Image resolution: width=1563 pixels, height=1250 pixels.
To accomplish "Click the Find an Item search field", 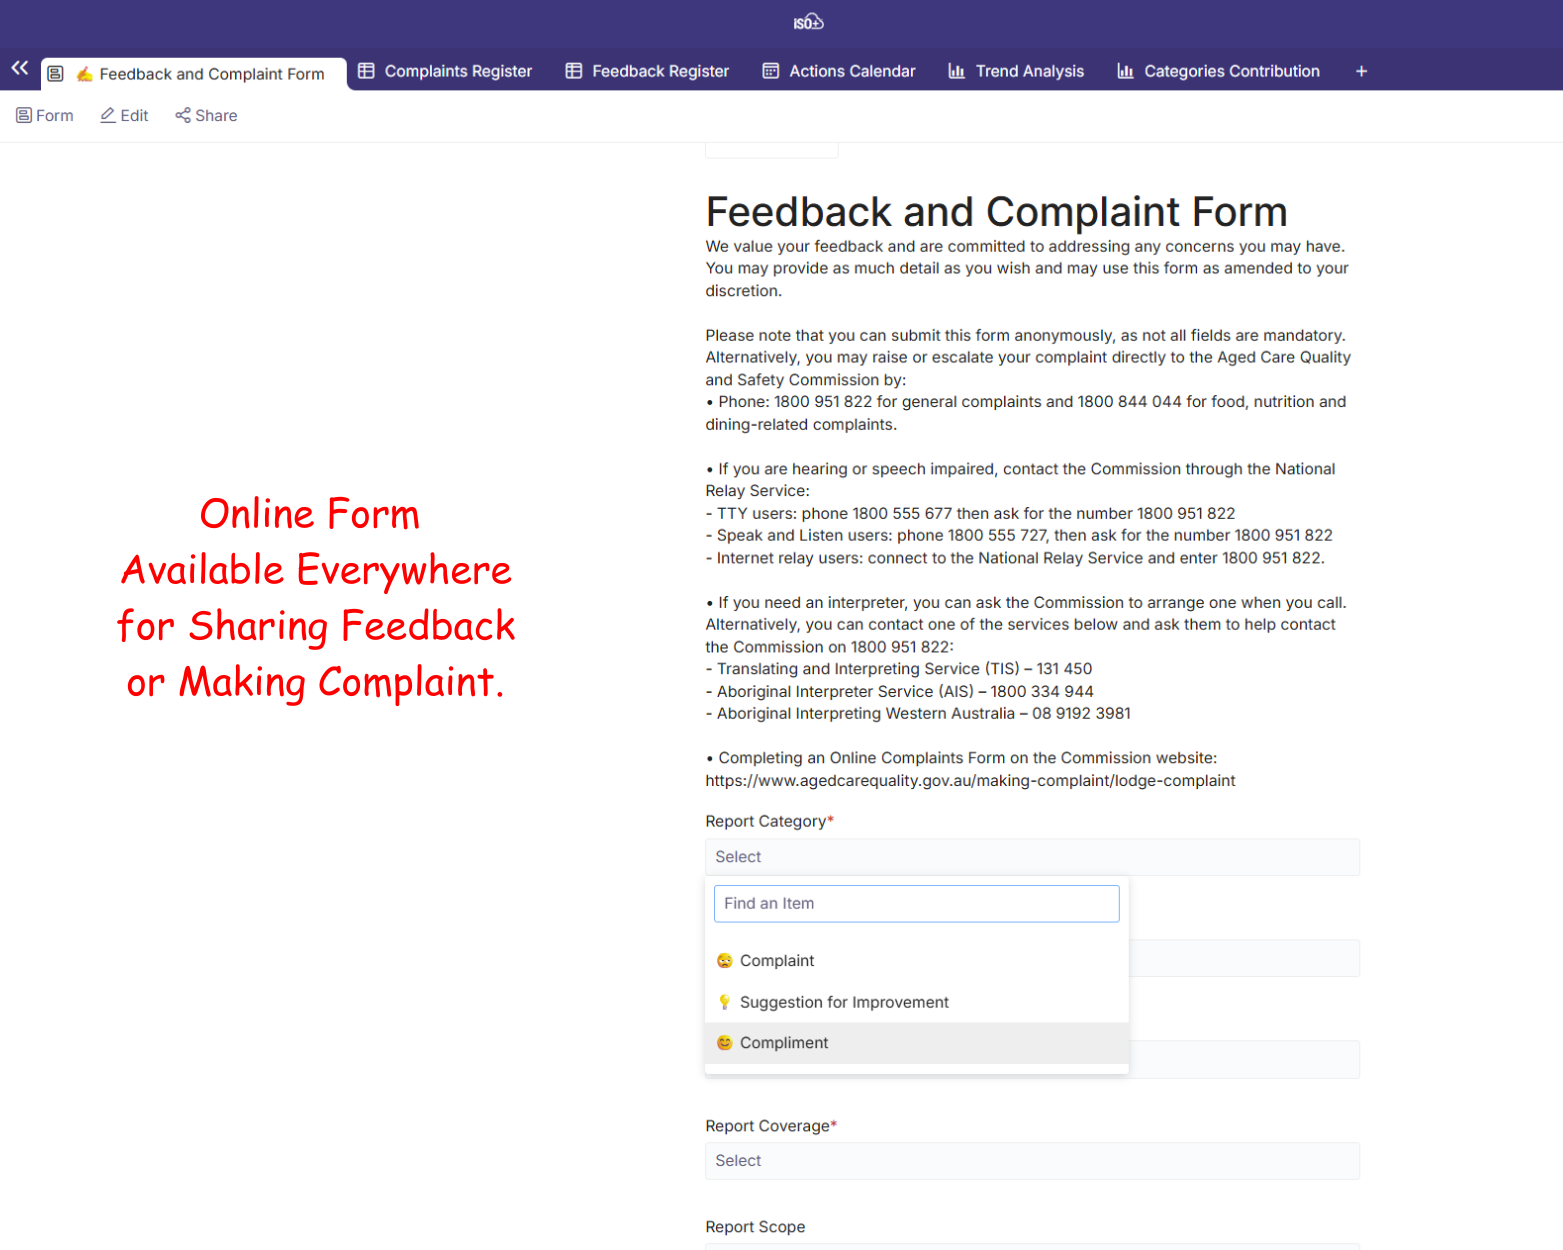I will point(916,904).
